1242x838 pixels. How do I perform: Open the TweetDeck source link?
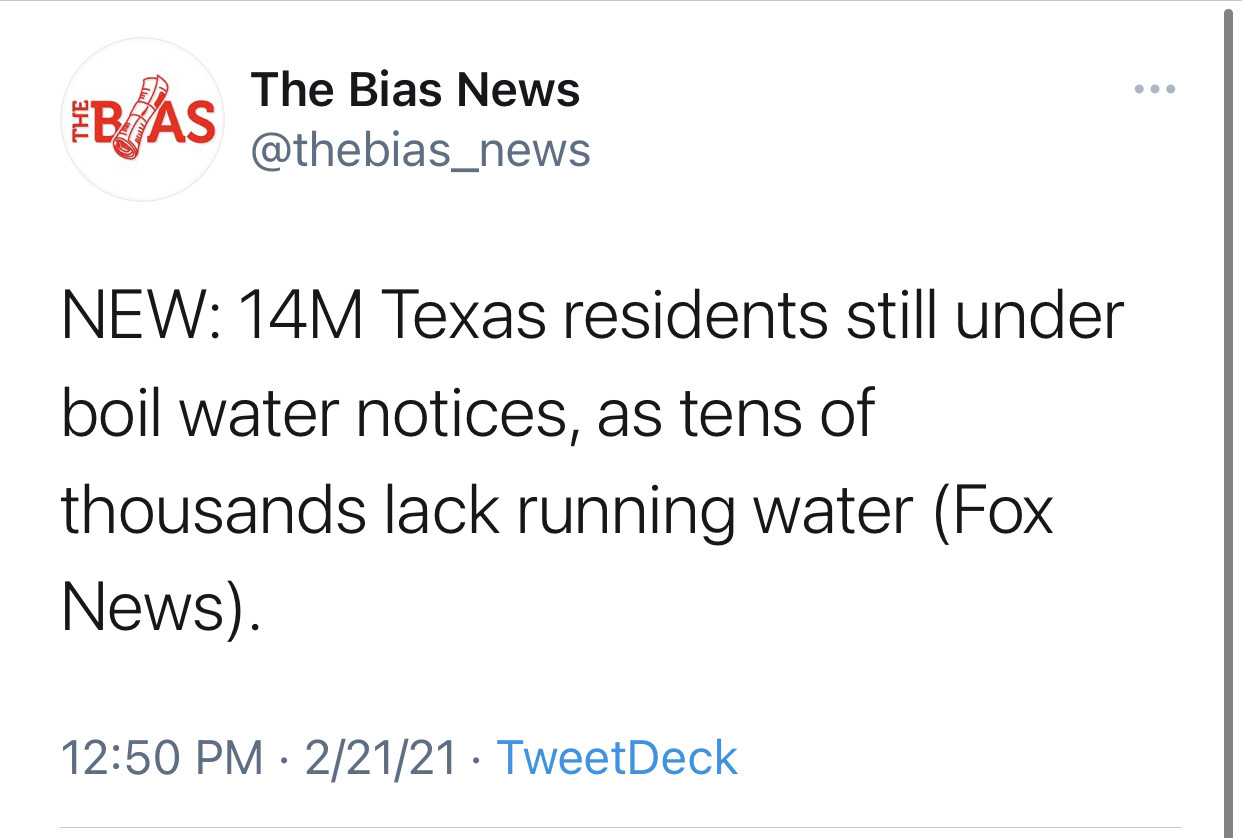(x=616, y=757)
